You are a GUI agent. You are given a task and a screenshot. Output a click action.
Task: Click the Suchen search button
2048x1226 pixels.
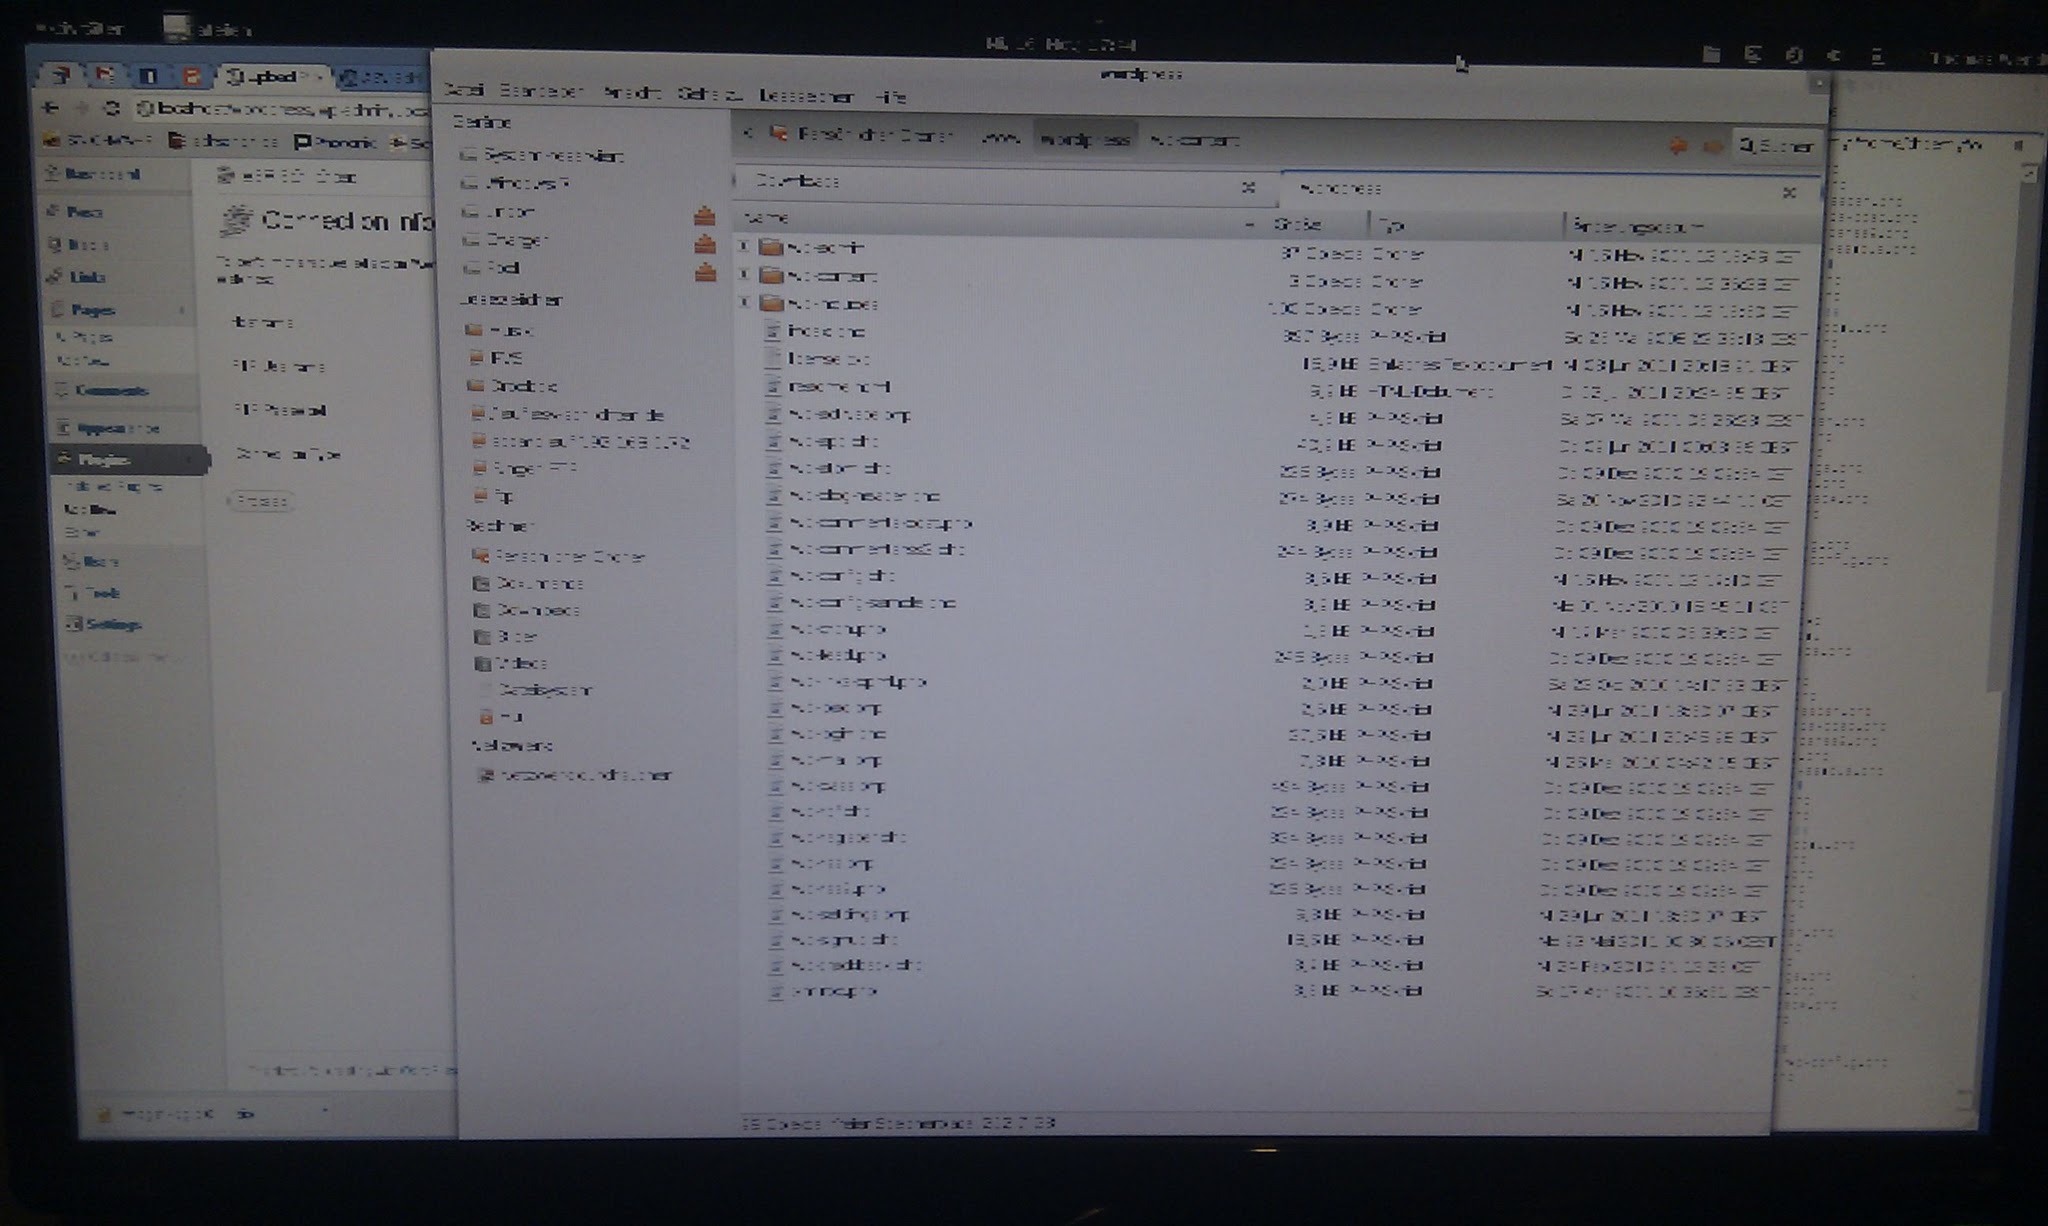click(1777, 146)
